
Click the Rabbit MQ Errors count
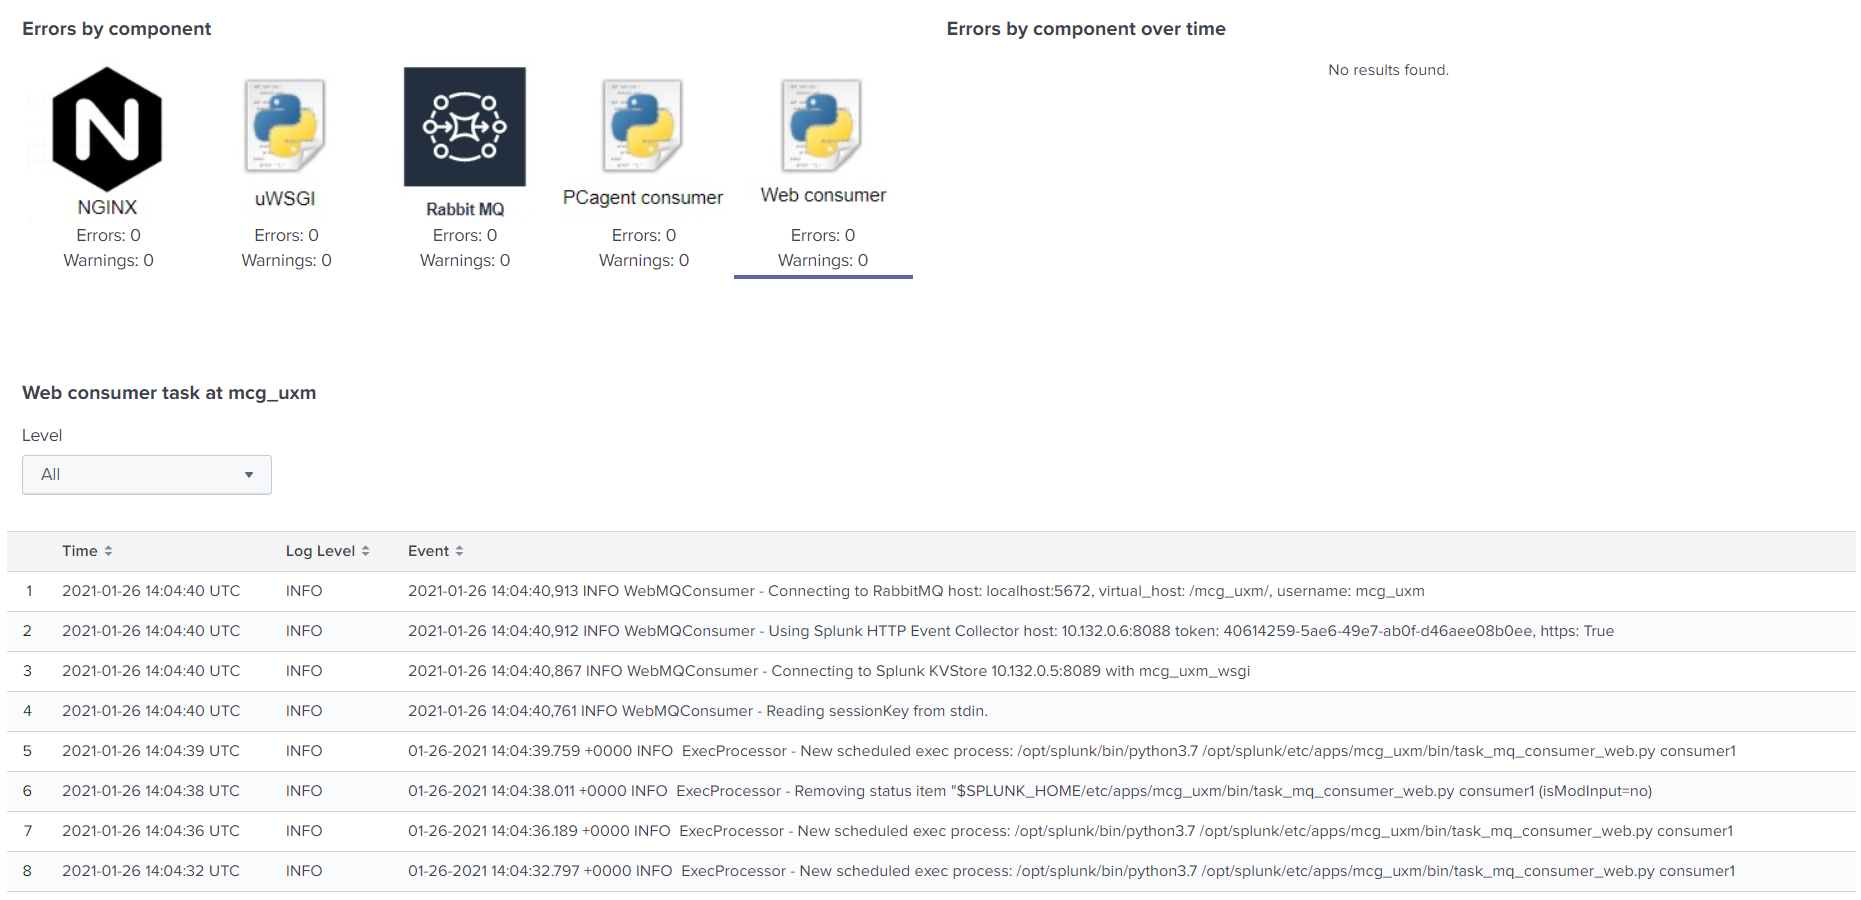pos(464,235)
